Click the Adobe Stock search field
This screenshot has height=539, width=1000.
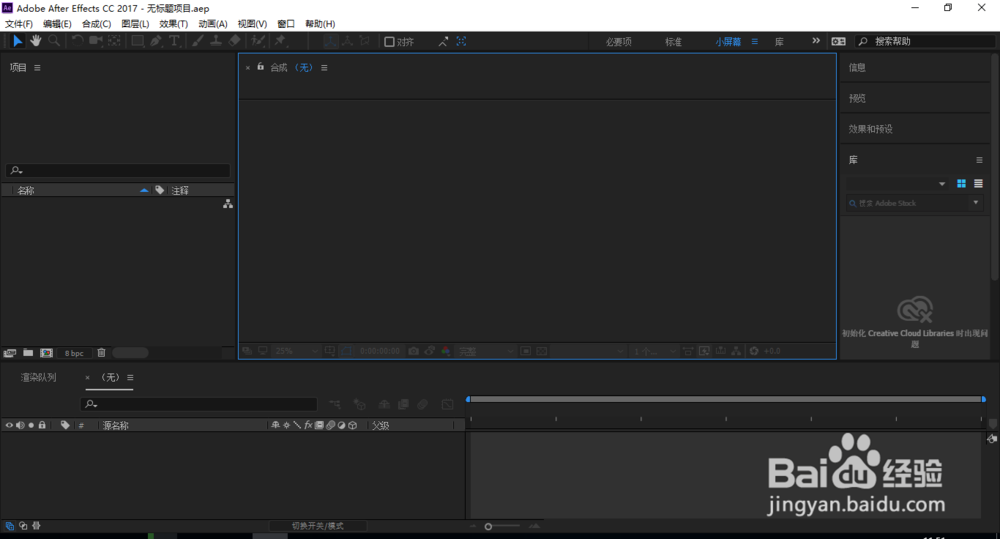coord(908,203)
